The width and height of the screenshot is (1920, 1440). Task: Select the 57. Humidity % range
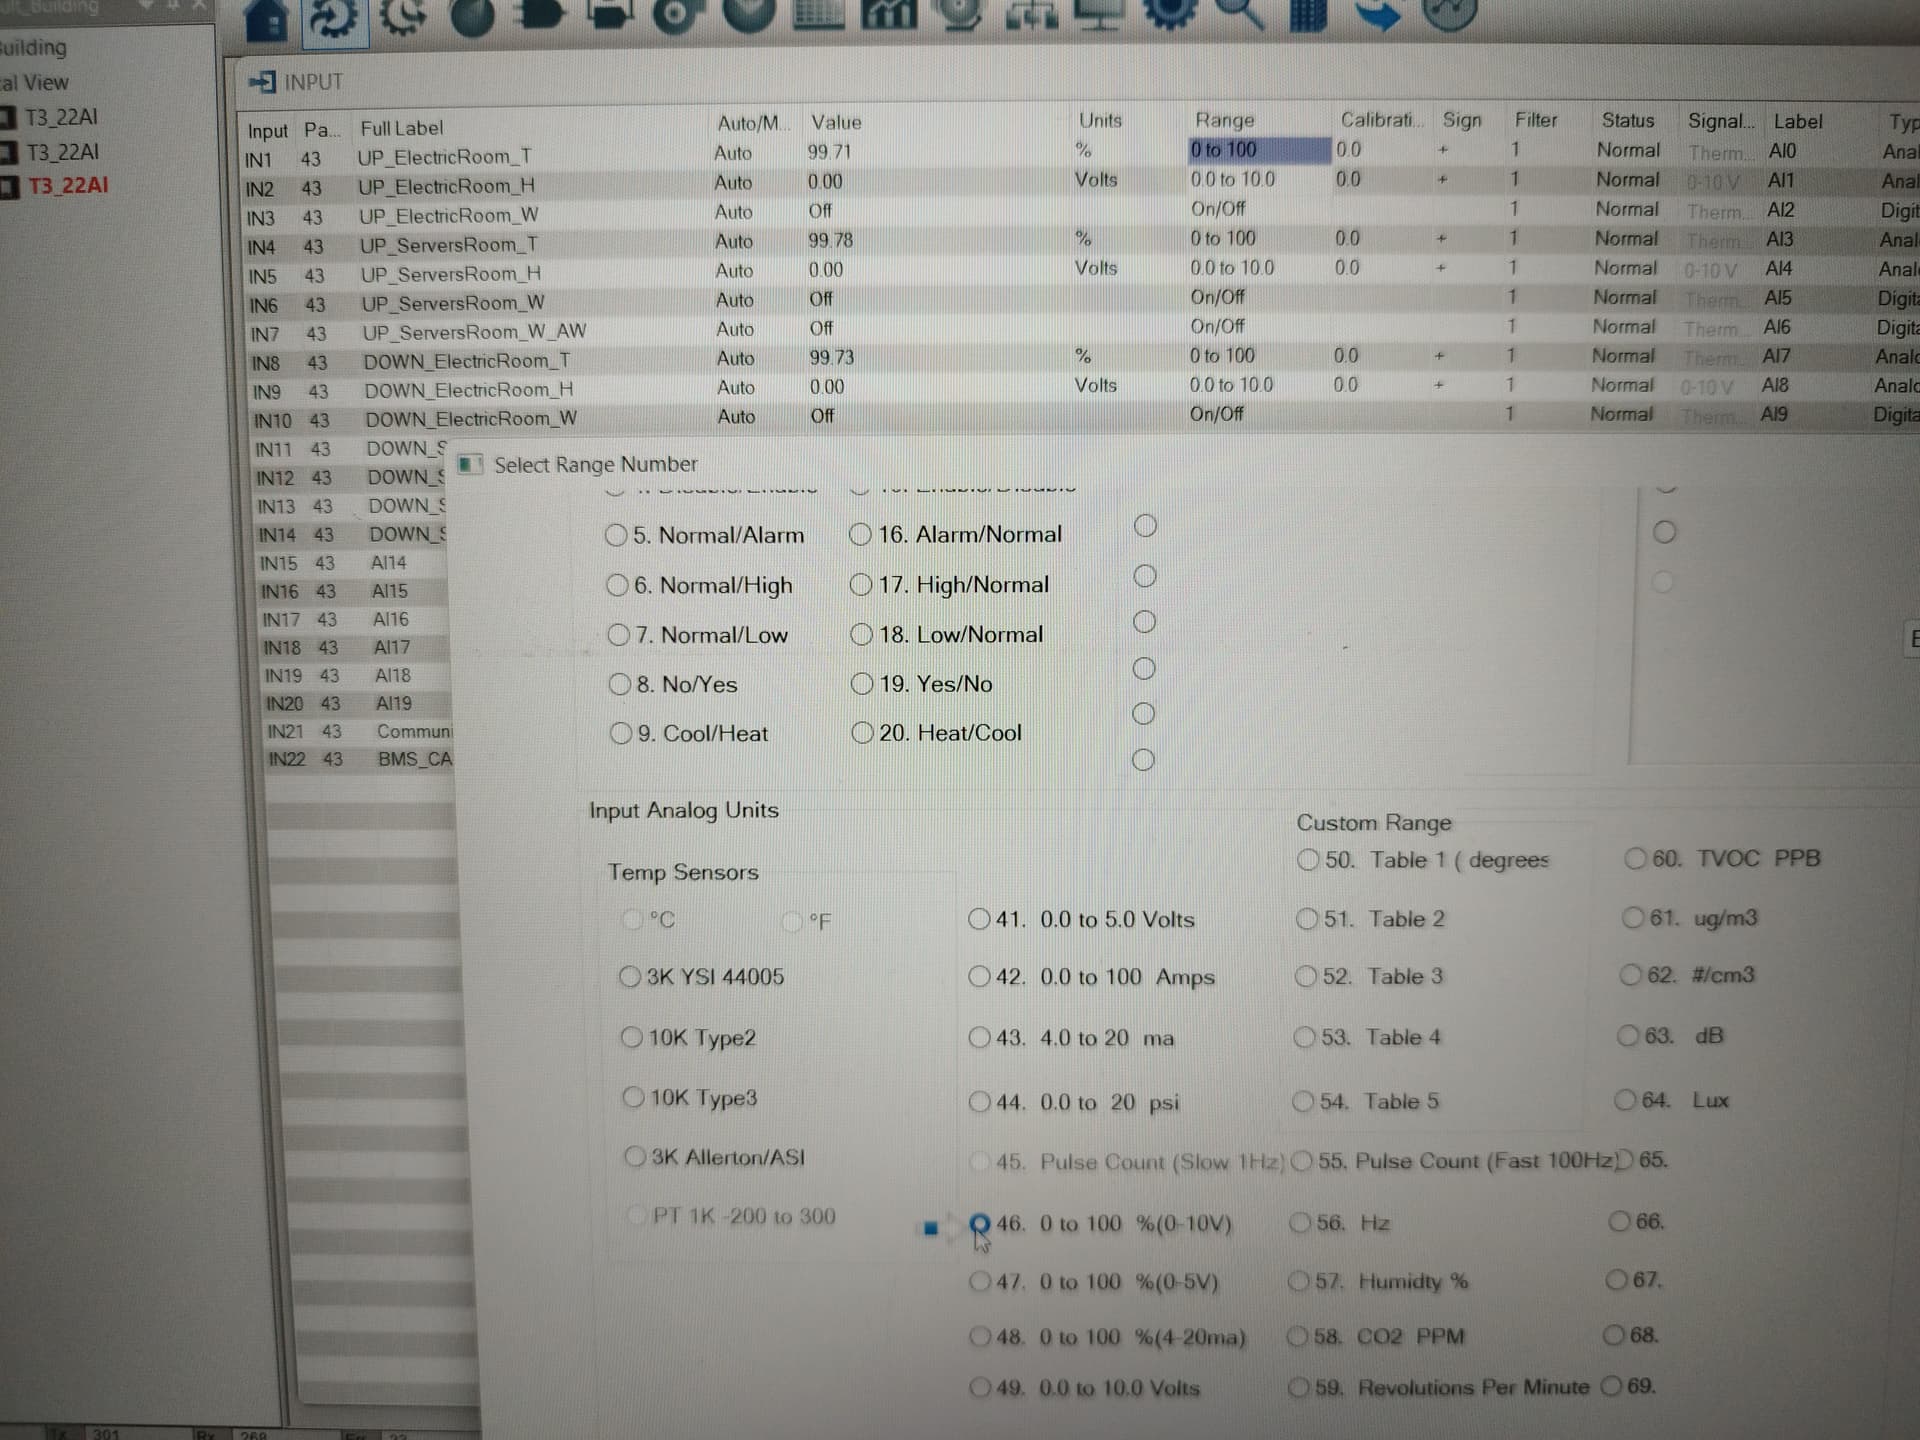[1299, 1281]
